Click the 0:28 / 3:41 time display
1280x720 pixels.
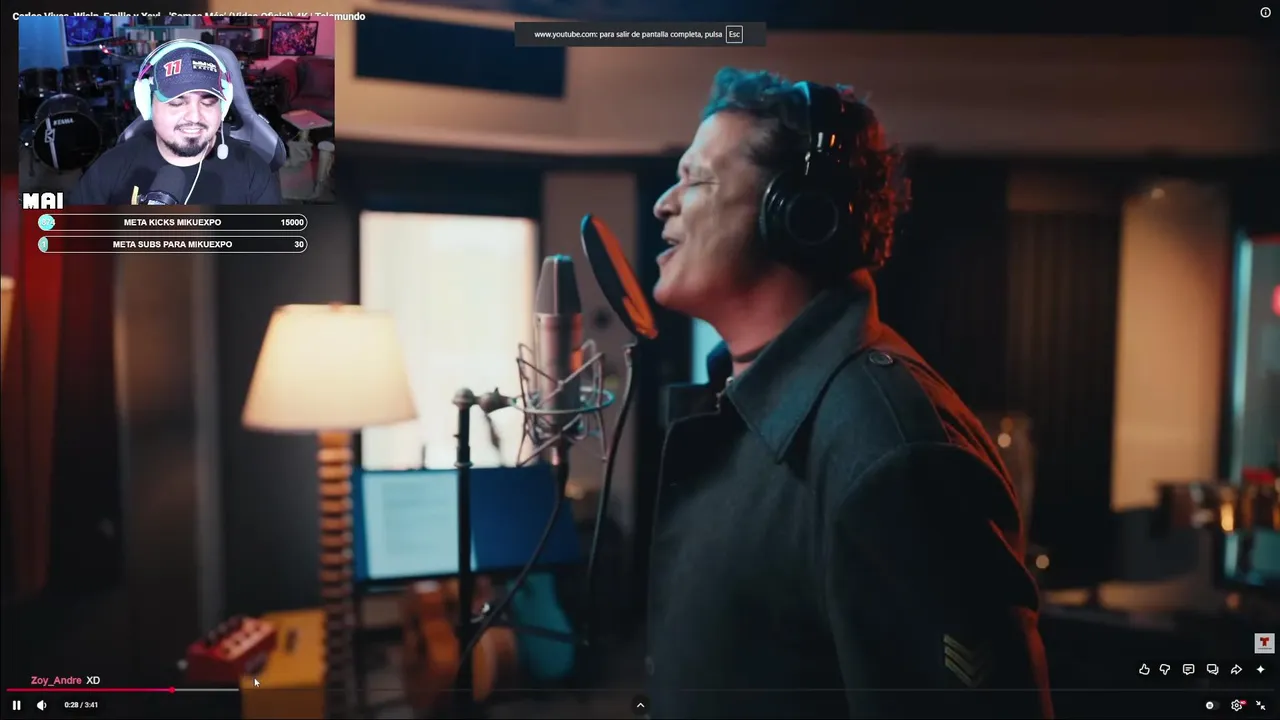pos(81,705)
